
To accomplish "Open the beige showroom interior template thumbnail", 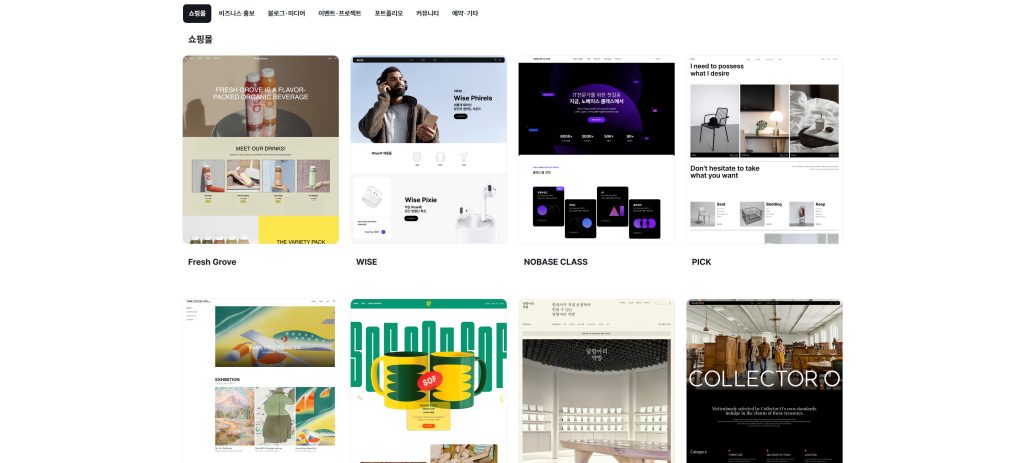I will tap(596, 381).
